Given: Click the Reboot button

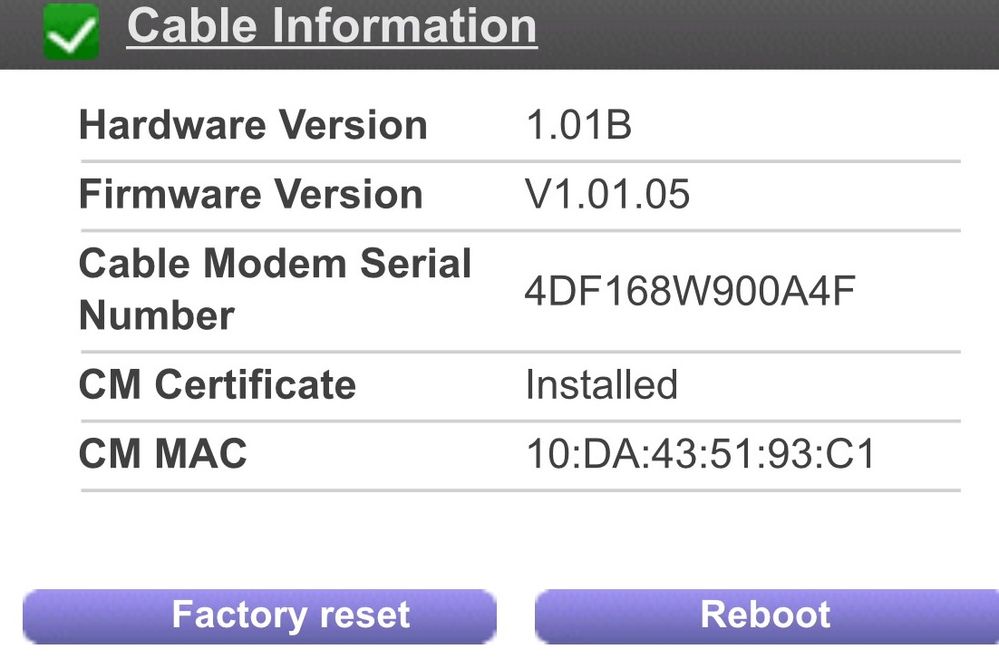Looking at the screenshot, I should coord(766,616).
